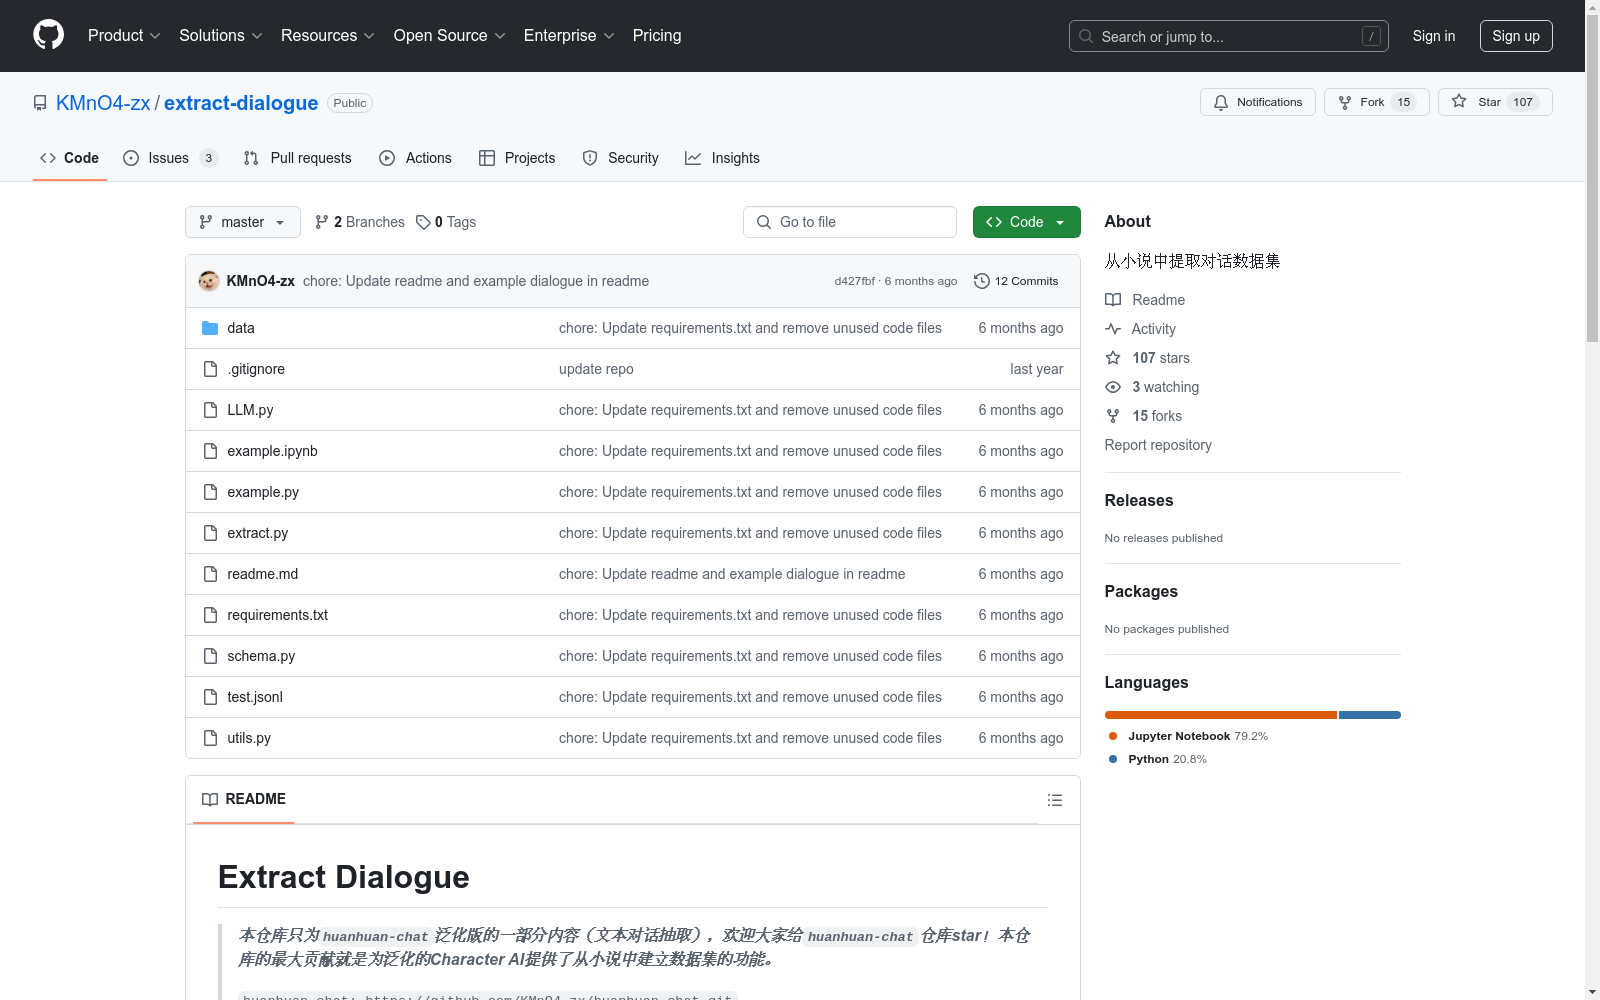Click the file icon beside example.ipynb
The height and width of the screenshot is (1000, 1600).
click(x=210, y=451)
